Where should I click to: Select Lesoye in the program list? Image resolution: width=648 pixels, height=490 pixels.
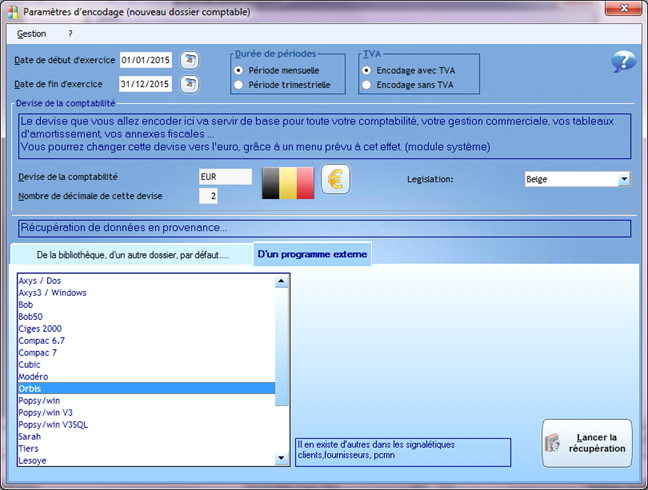[x=147, y=460]
